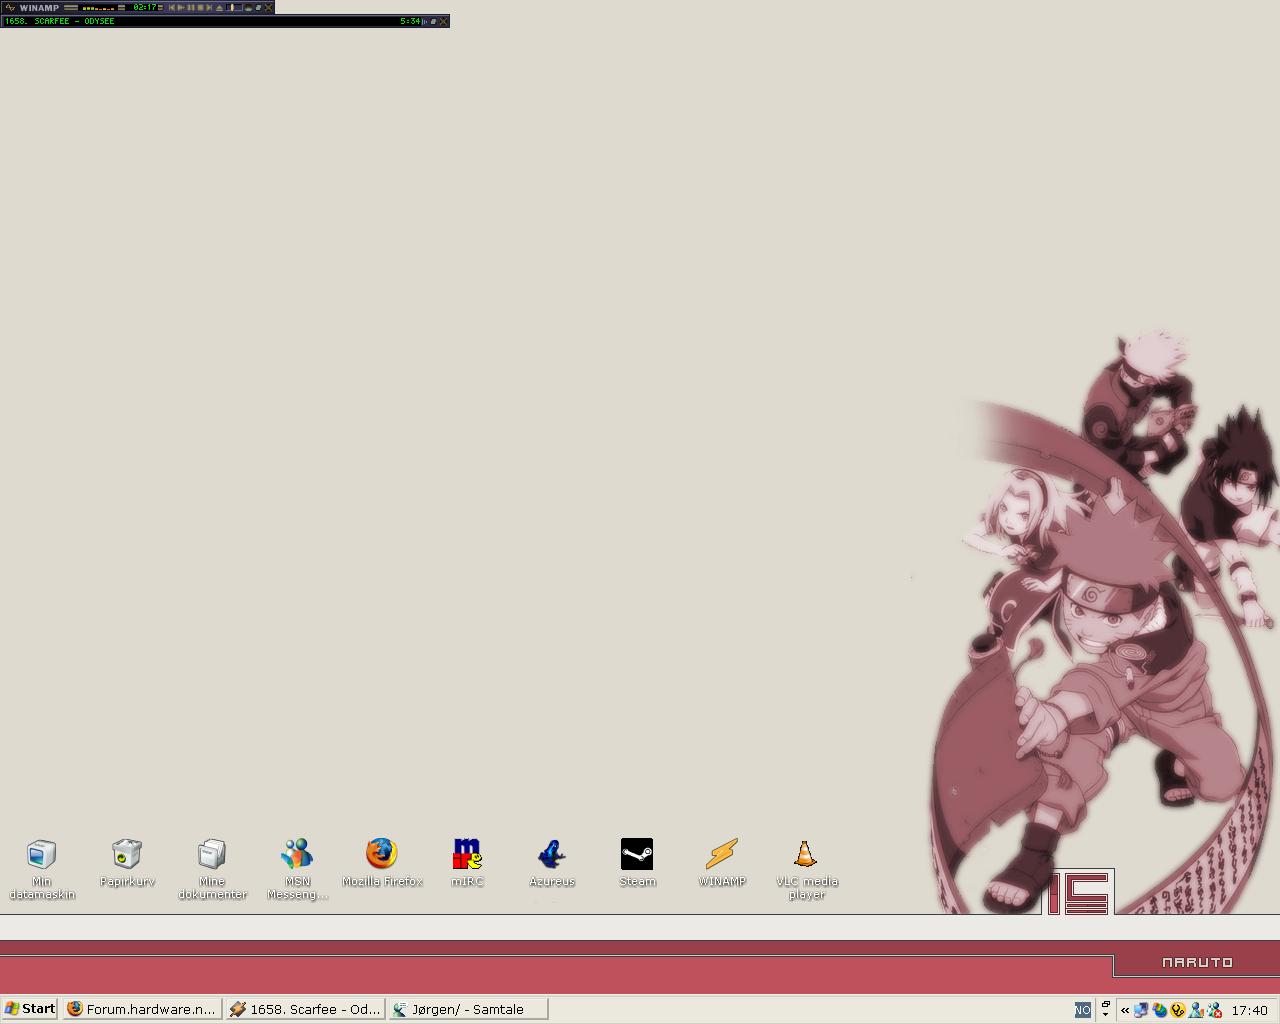Switch to 1658. Scarfee Winamp taskbar button
Viewport: 1280px width, 1024px height.
coord(305,1009)
